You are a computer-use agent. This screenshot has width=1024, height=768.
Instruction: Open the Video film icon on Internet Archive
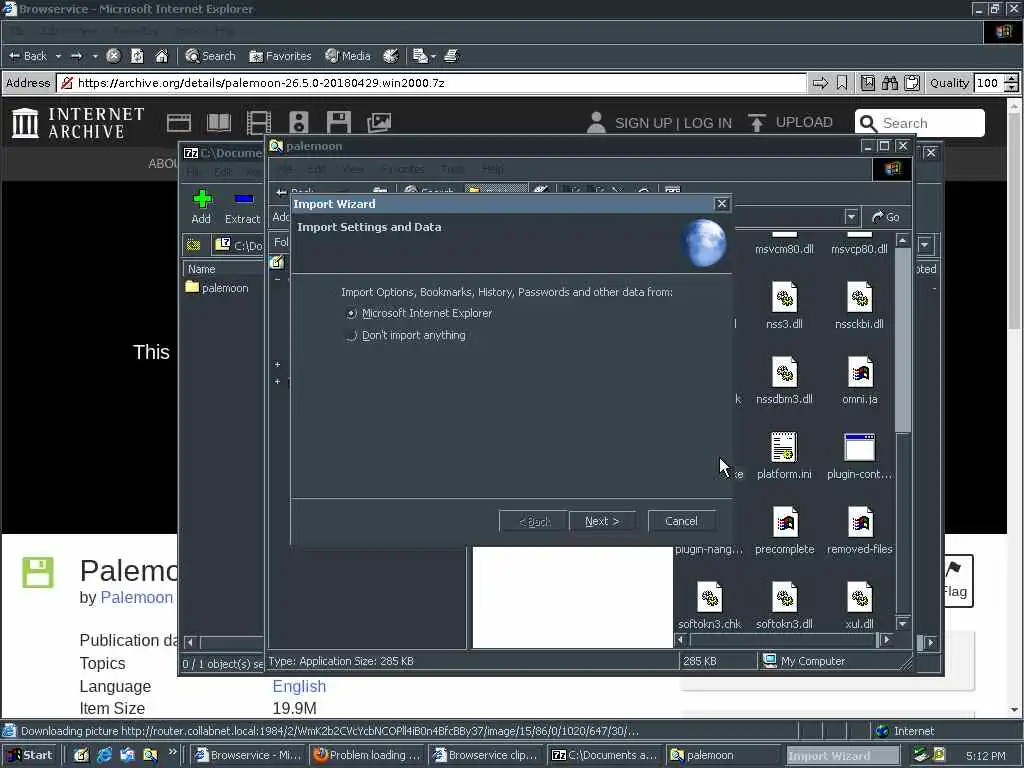(259, 123)
